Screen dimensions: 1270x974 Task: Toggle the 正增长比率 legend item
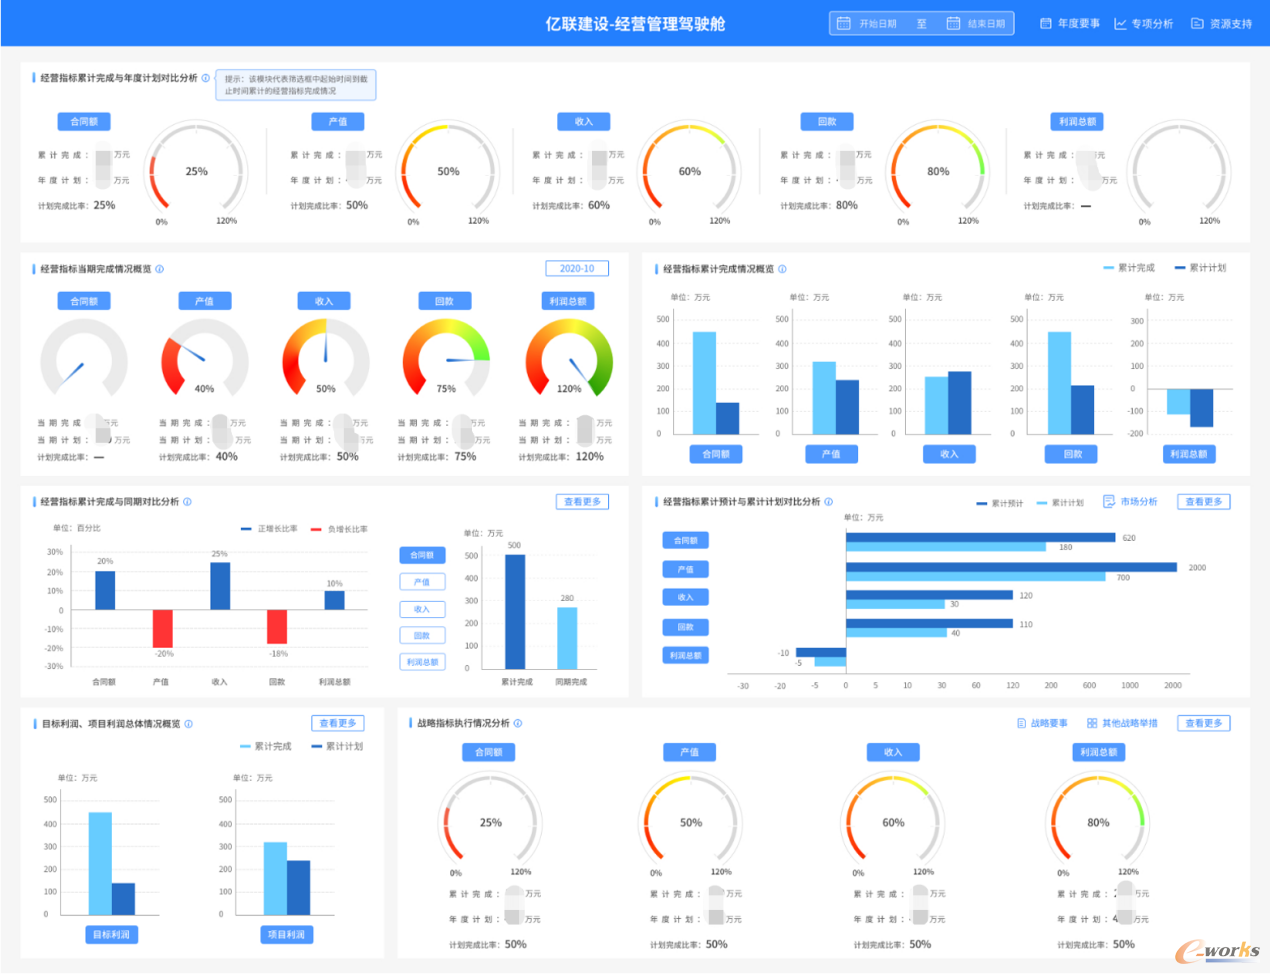click(270, 529)
